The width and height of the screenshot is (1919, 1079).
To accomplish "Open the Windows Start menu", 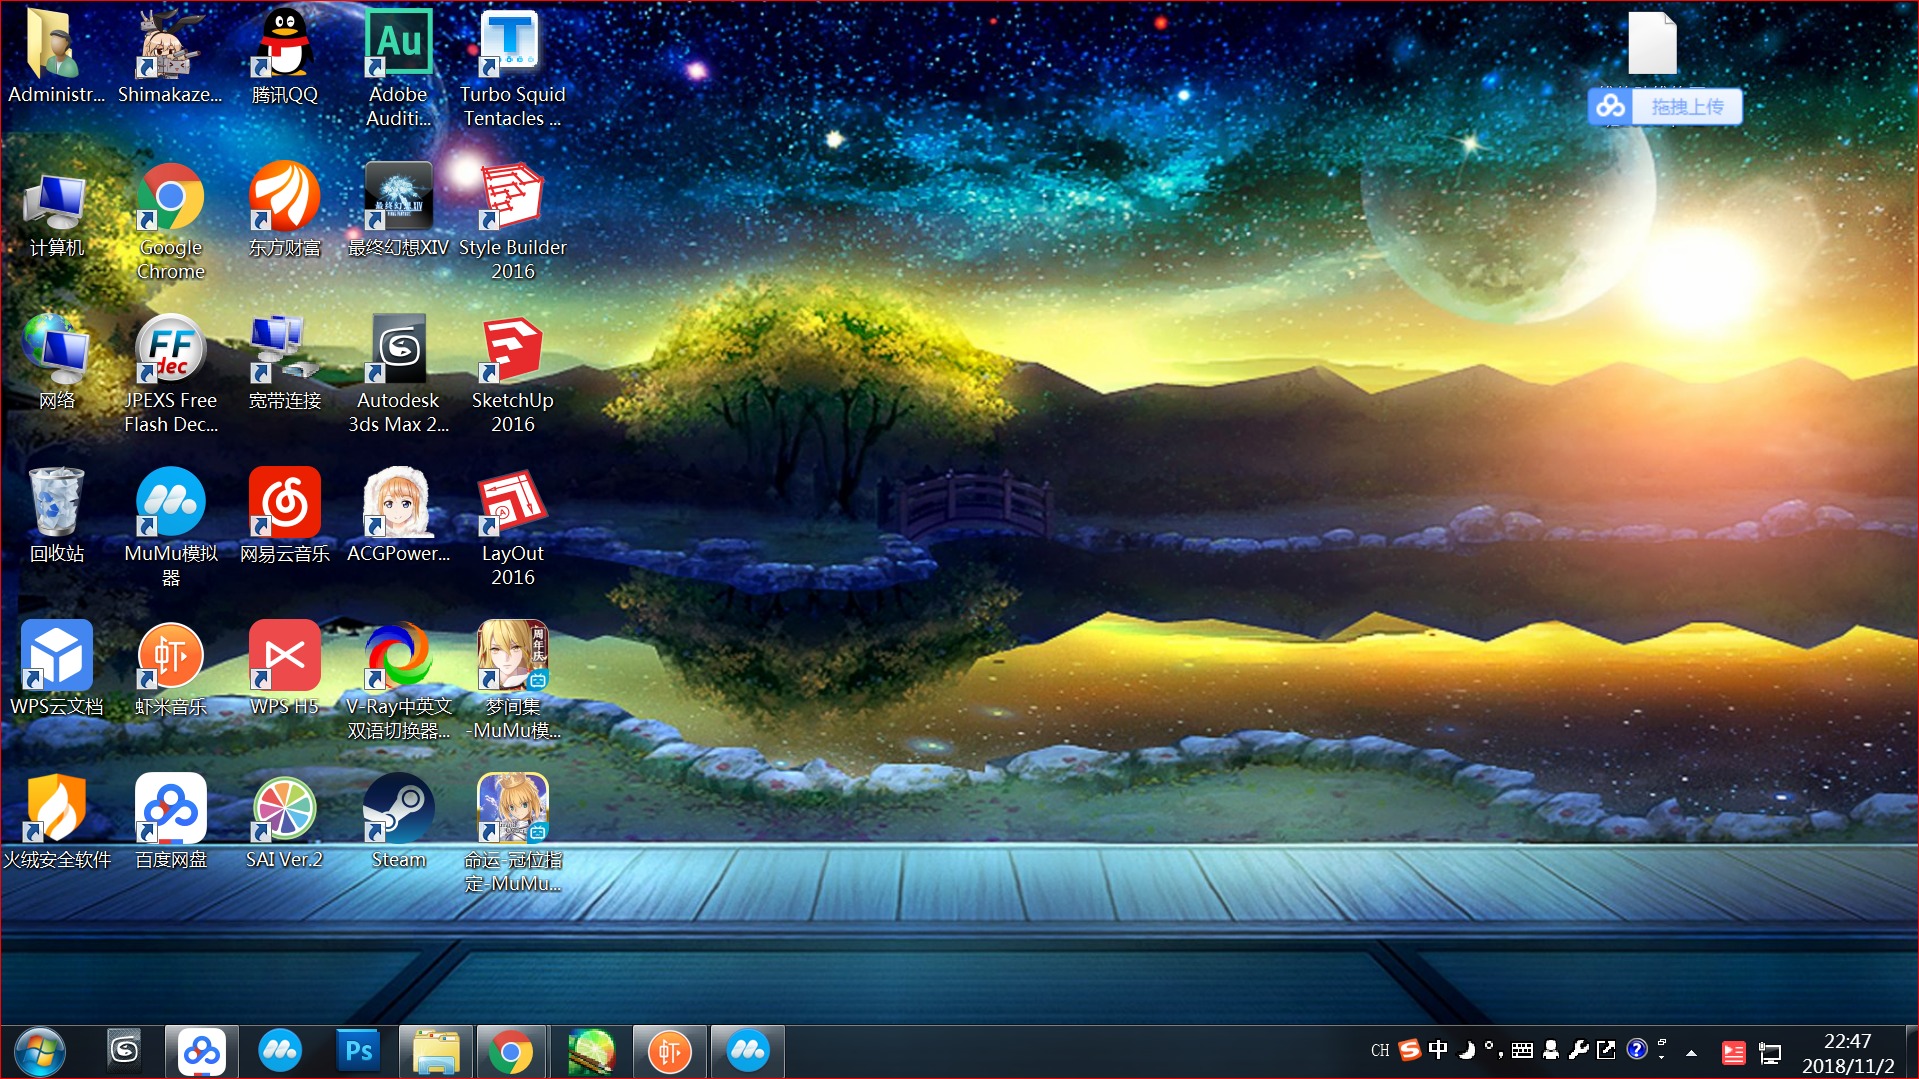I will click(40, 1052).
